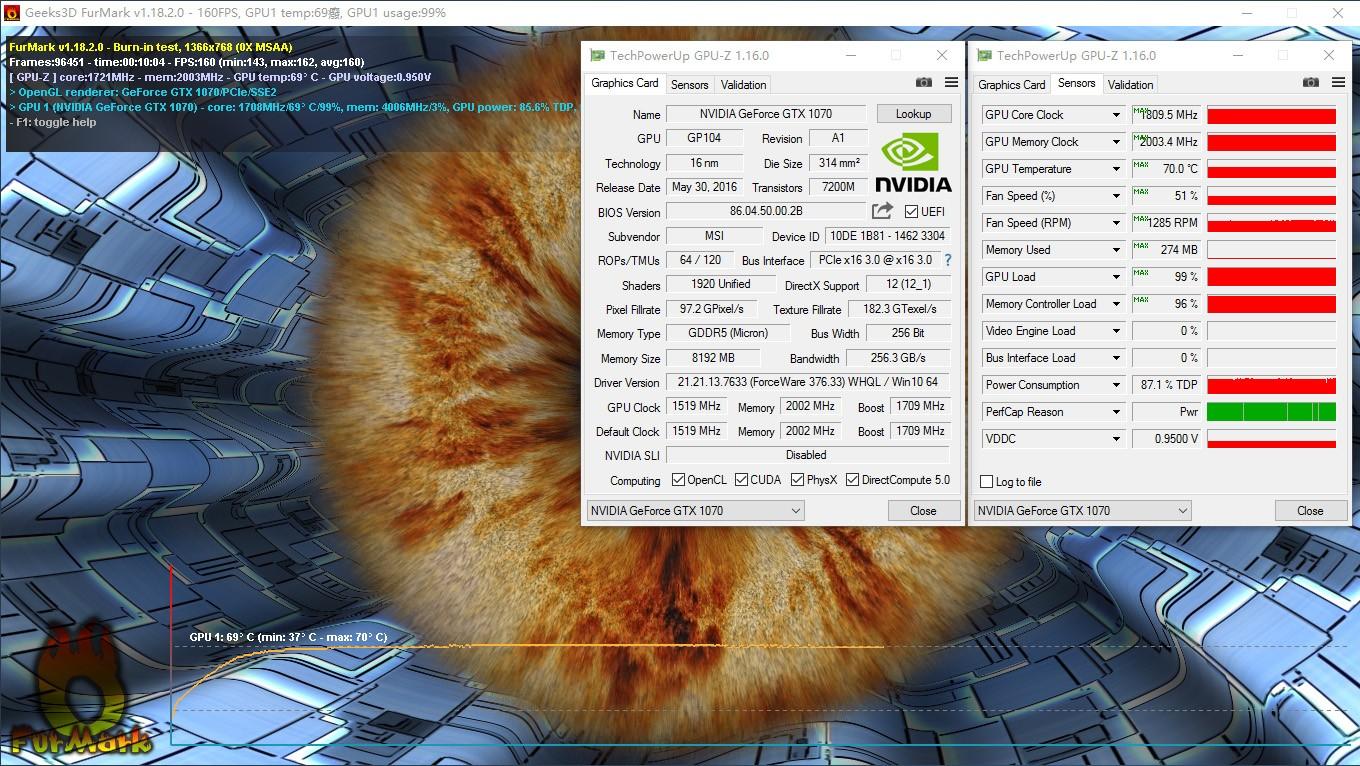The image size is (1360, 766).
Task: Open hamburger menu in Graphics Card window
Action: click(x=951, y=83)
